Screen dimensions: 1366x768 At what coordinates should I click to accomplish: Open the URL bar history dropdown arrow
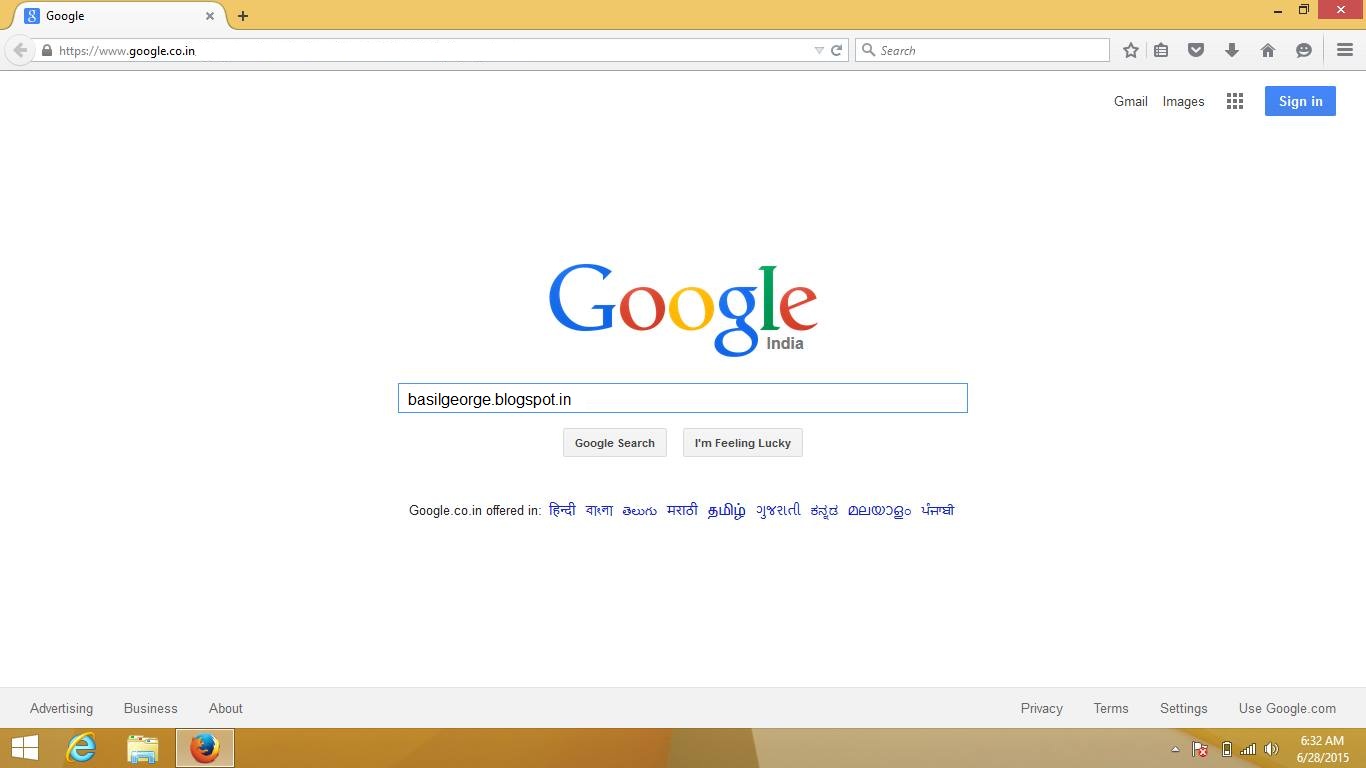click(819, 50)
